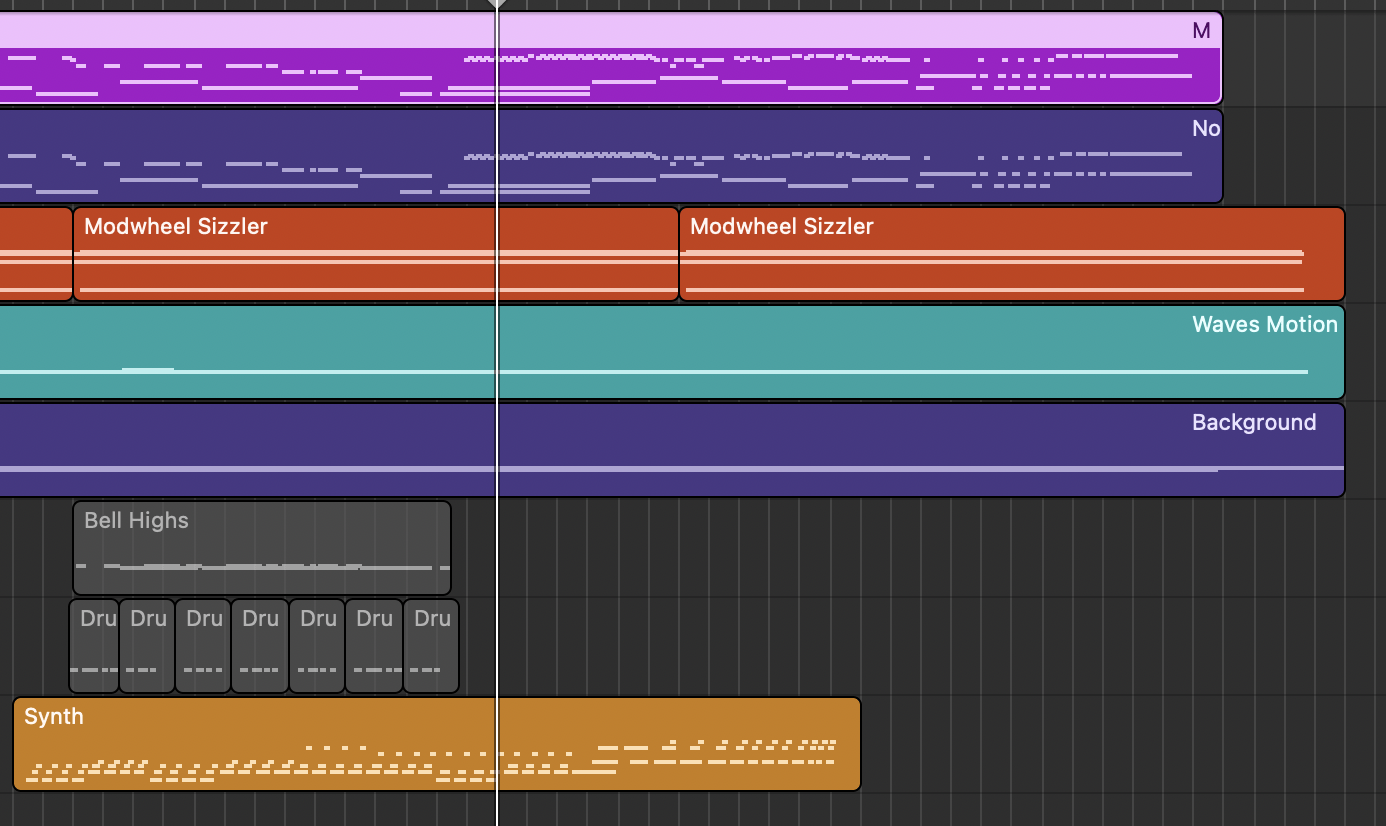Click the playhead handle at the top

497,4
